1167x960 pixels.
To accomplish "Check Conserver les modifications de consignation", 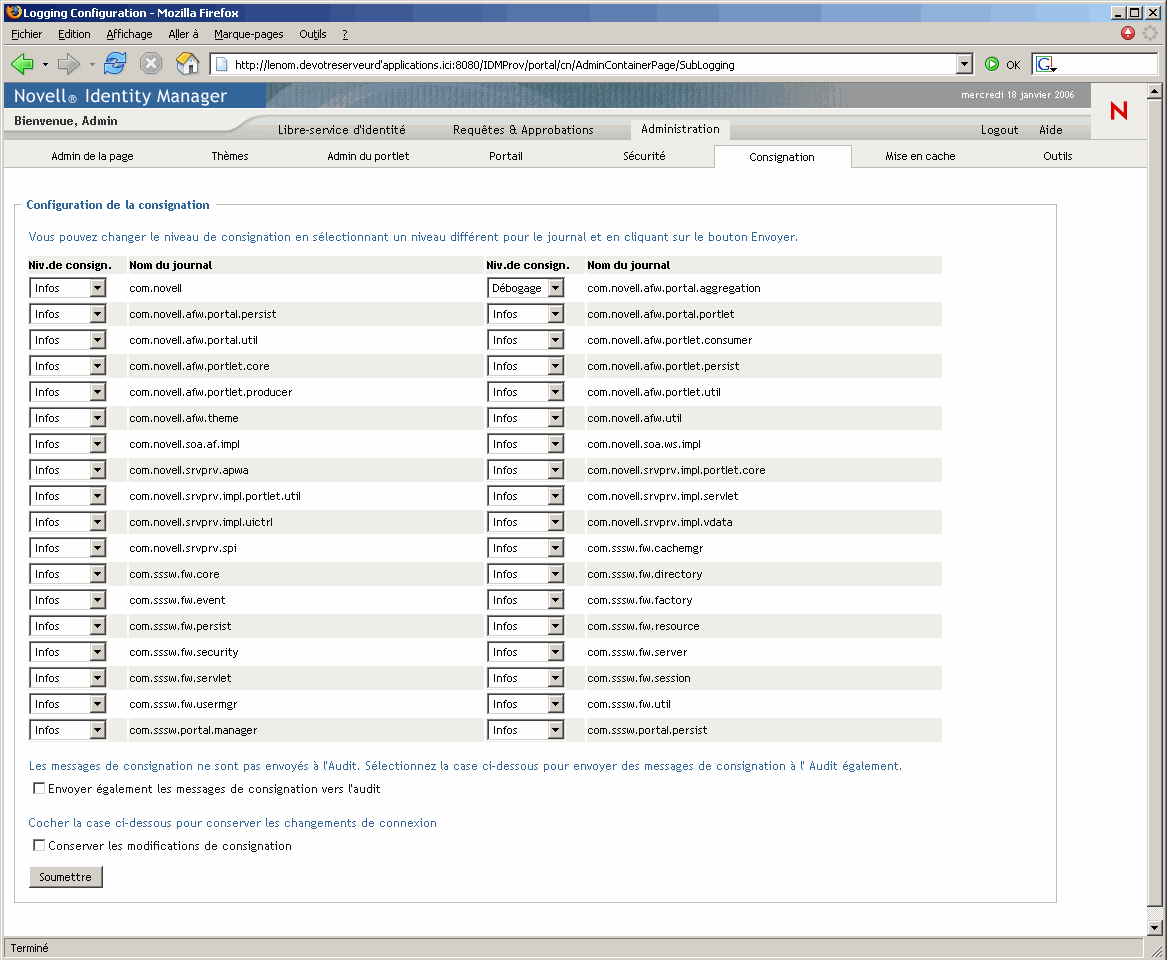I will click(39, 845).
